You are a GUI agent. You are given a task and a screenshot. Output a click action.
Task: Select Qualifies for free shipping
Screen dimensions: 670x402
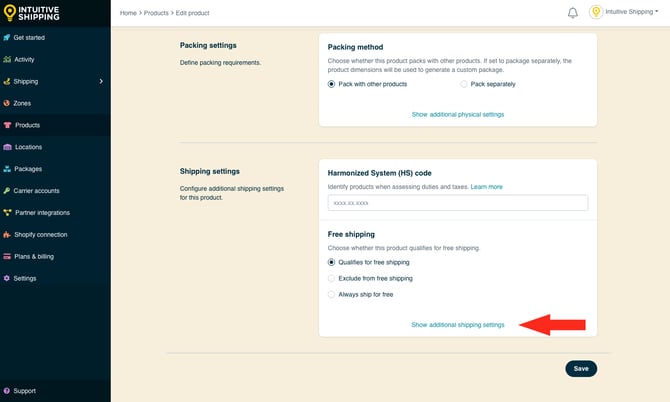[x=331, y=262]
